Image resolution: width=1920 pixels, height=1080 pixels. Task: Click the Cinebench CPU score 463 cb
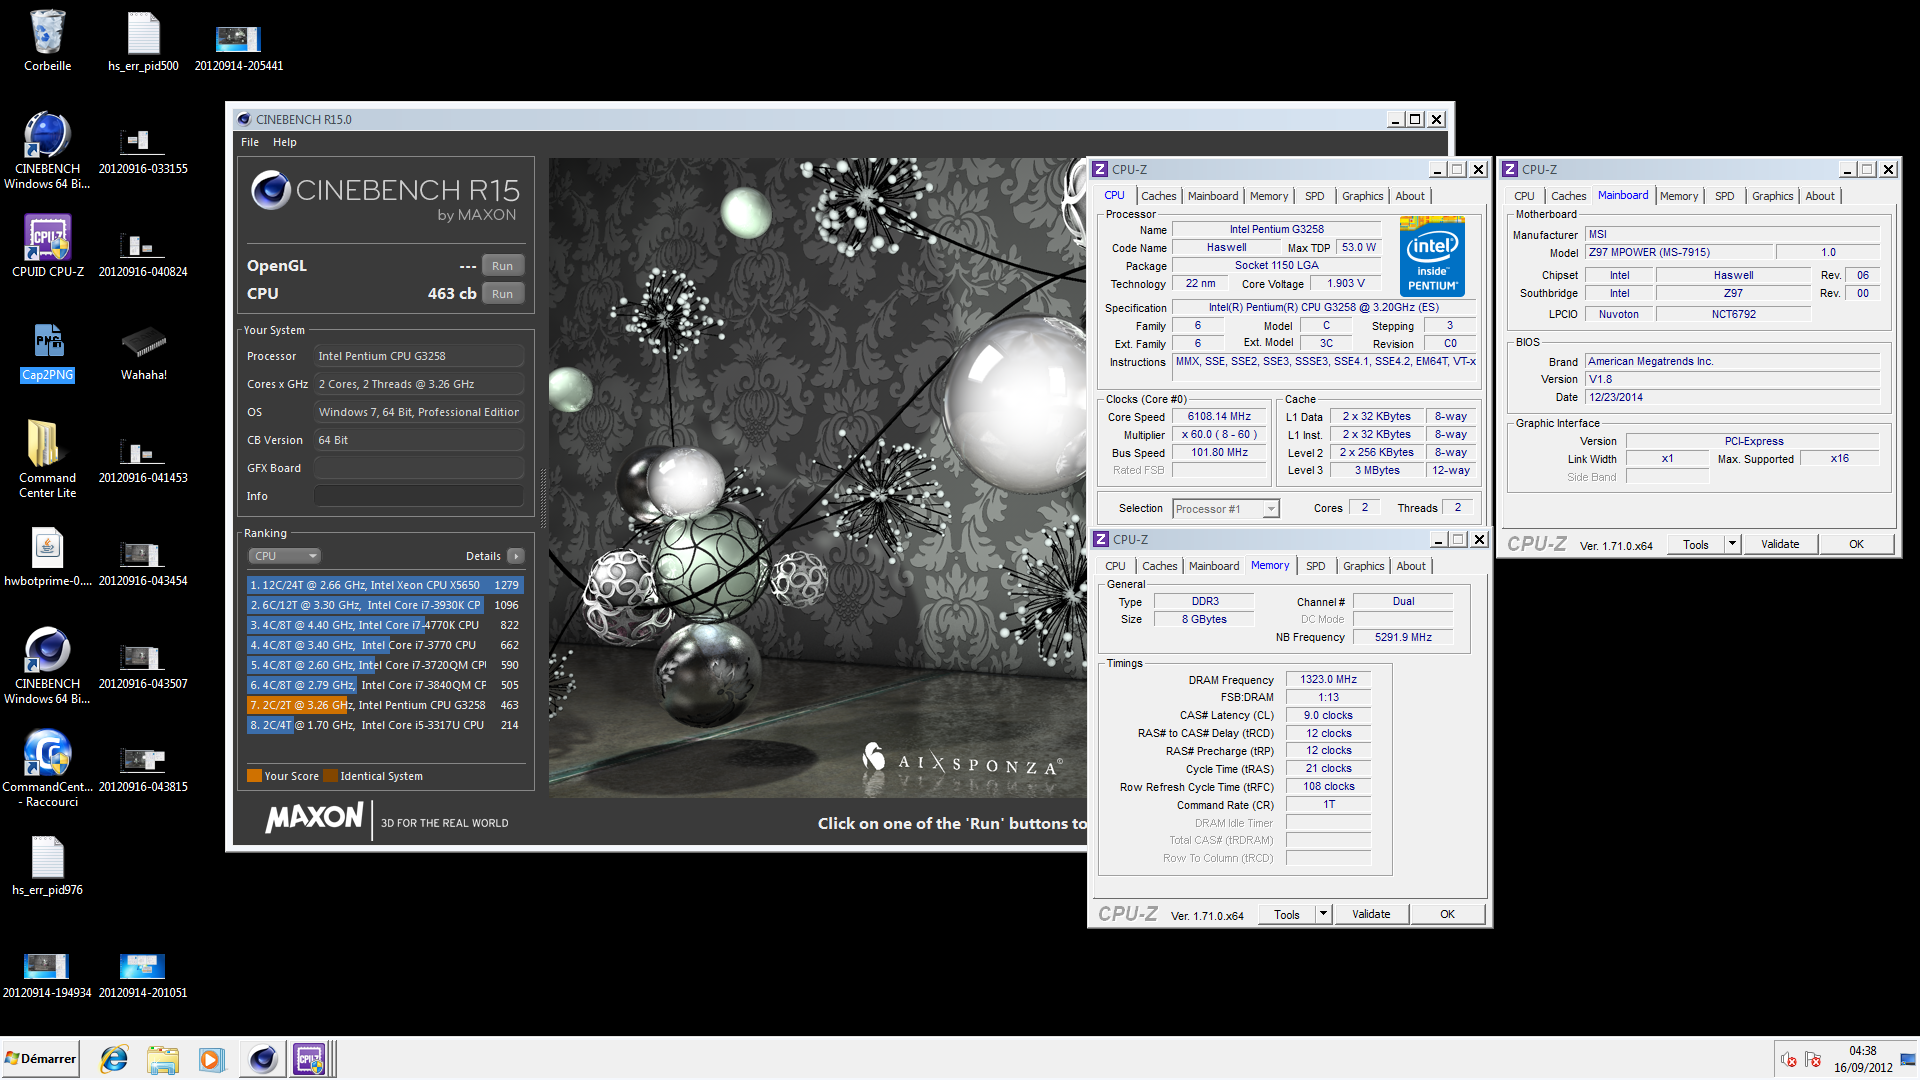tap(452, 294)
